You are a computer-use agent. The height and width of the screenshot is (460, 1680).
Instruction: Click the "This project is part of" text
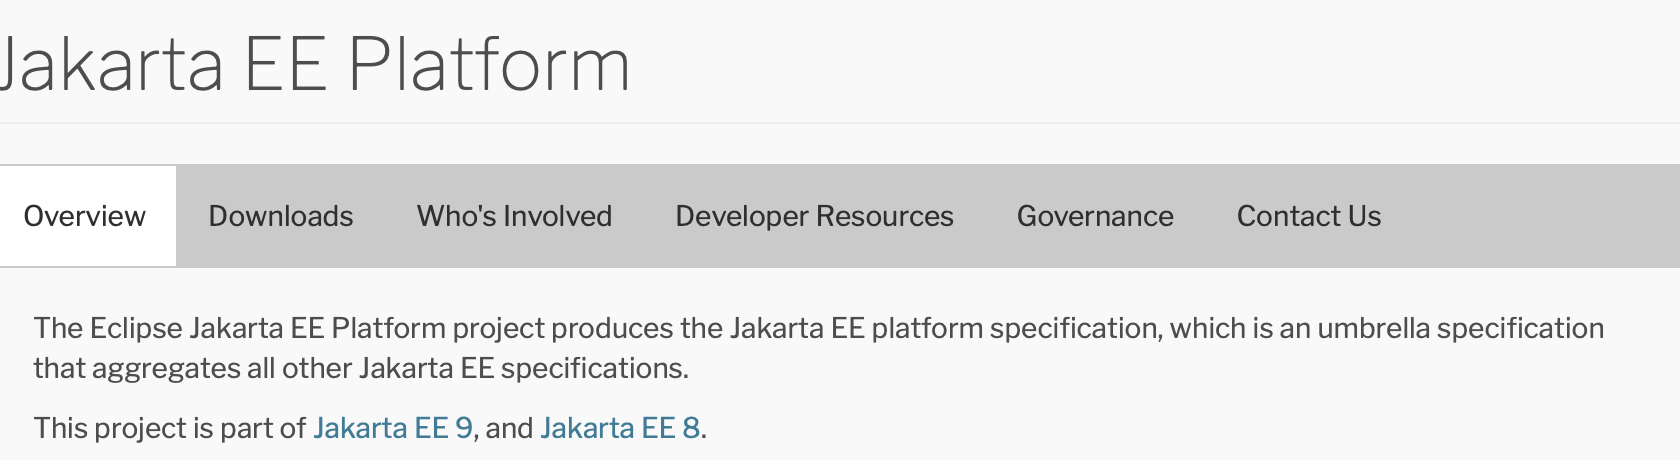(169, 428)
